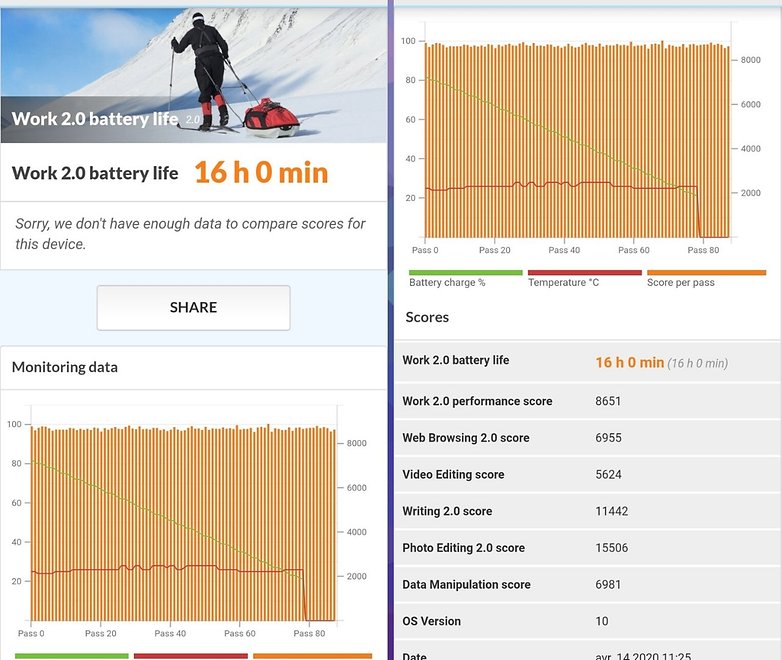Image resolution: width=782 pixels, height=660 pixels.
Task: Click the Temperature °C legend label
Action: point(564,282)
